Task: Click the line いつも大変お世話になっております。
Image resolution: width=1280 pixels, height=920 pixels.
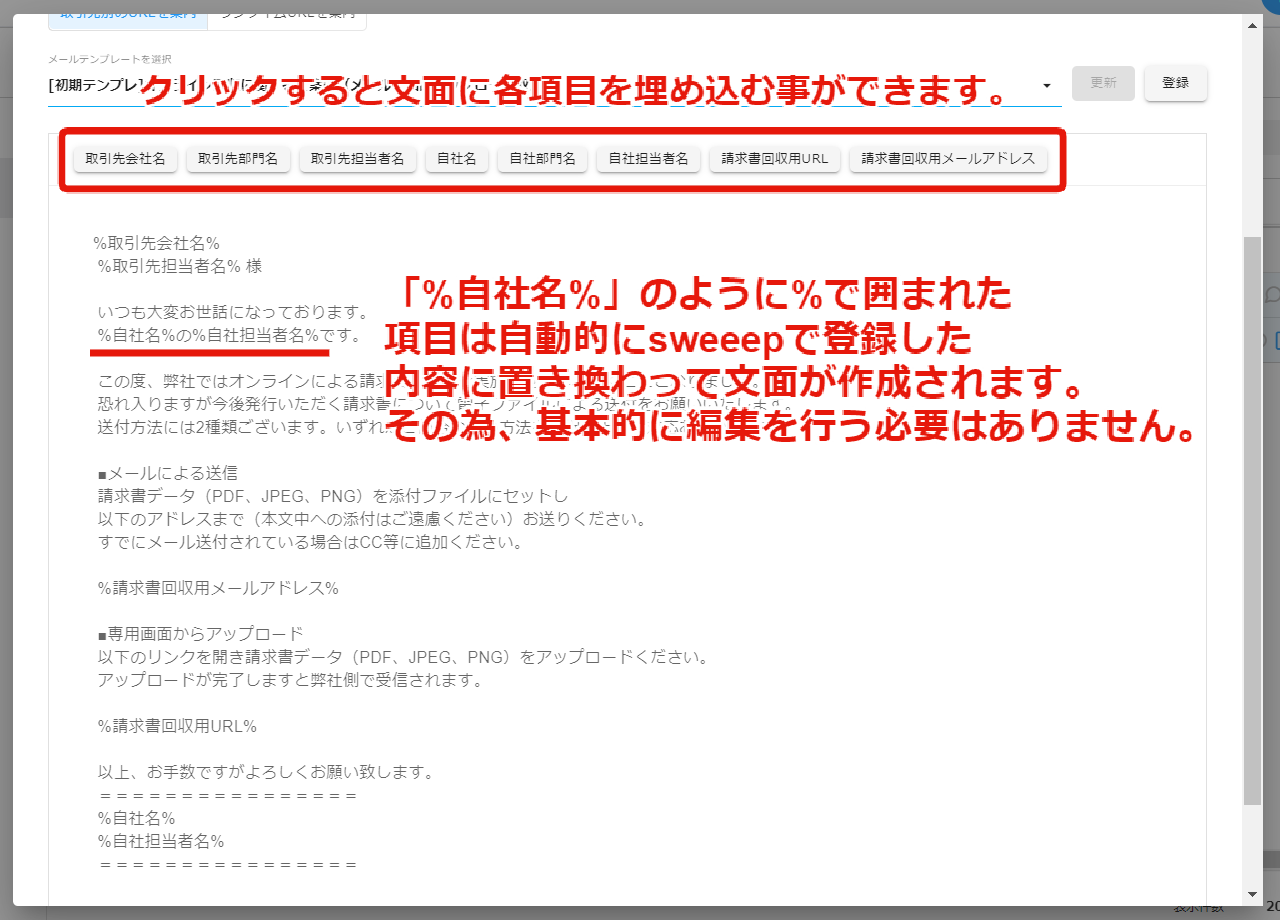Action: 233,313
